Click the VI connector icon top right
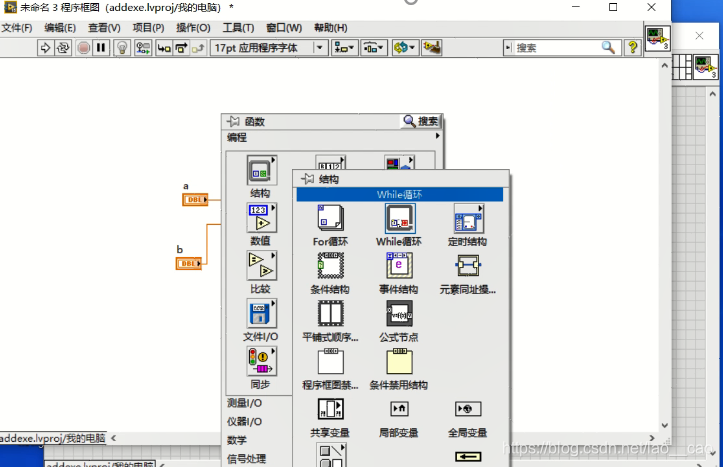The image size is (723, 467). pos(657,38)
